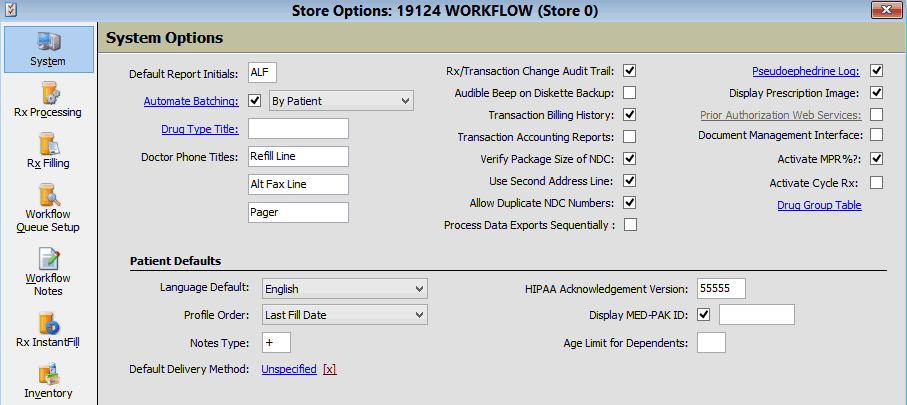Image resolution: width=907 pixels, height=405 pixels.
Task: Click Prior Authorization Web Services link
Action: click(x=780, y=115)
